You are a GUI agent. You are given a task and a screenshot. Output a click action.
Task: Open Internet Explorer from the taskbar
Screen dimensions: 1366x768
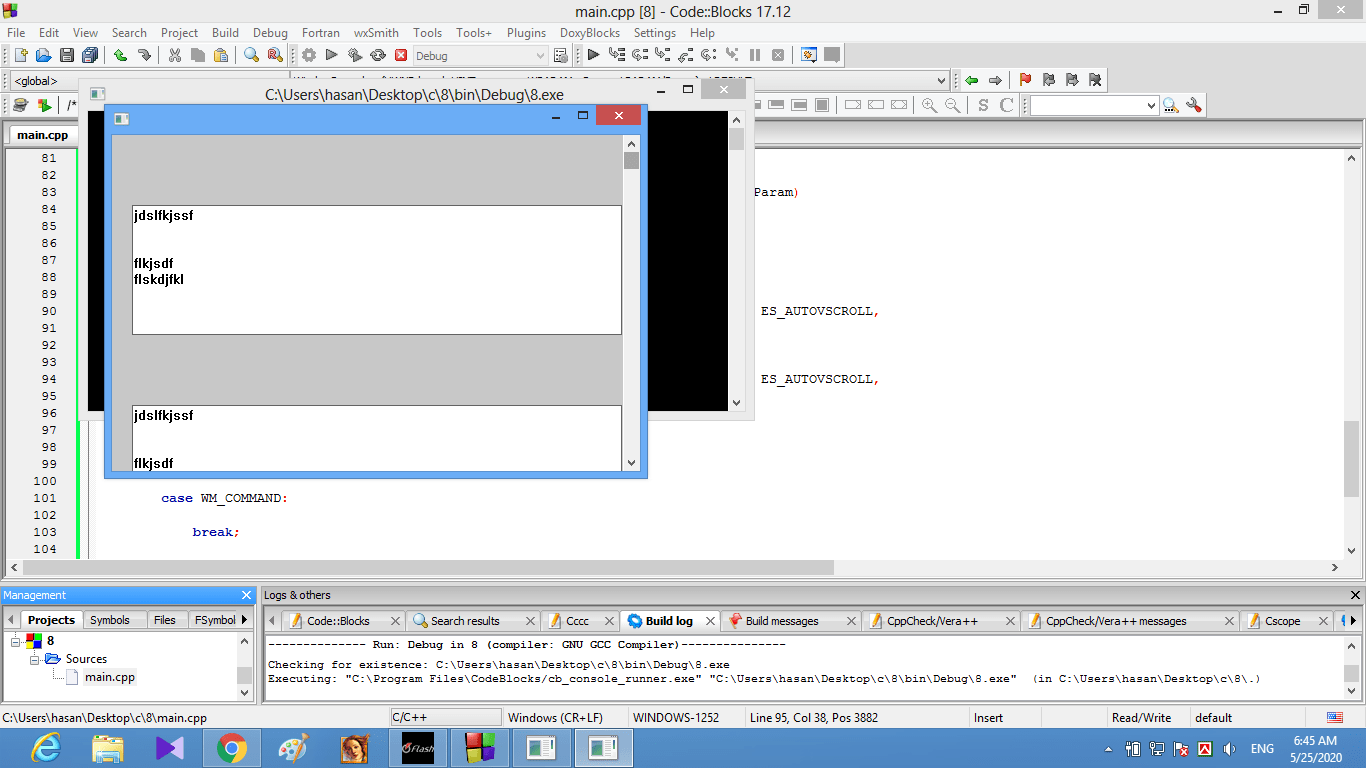[x=46, y=748]
